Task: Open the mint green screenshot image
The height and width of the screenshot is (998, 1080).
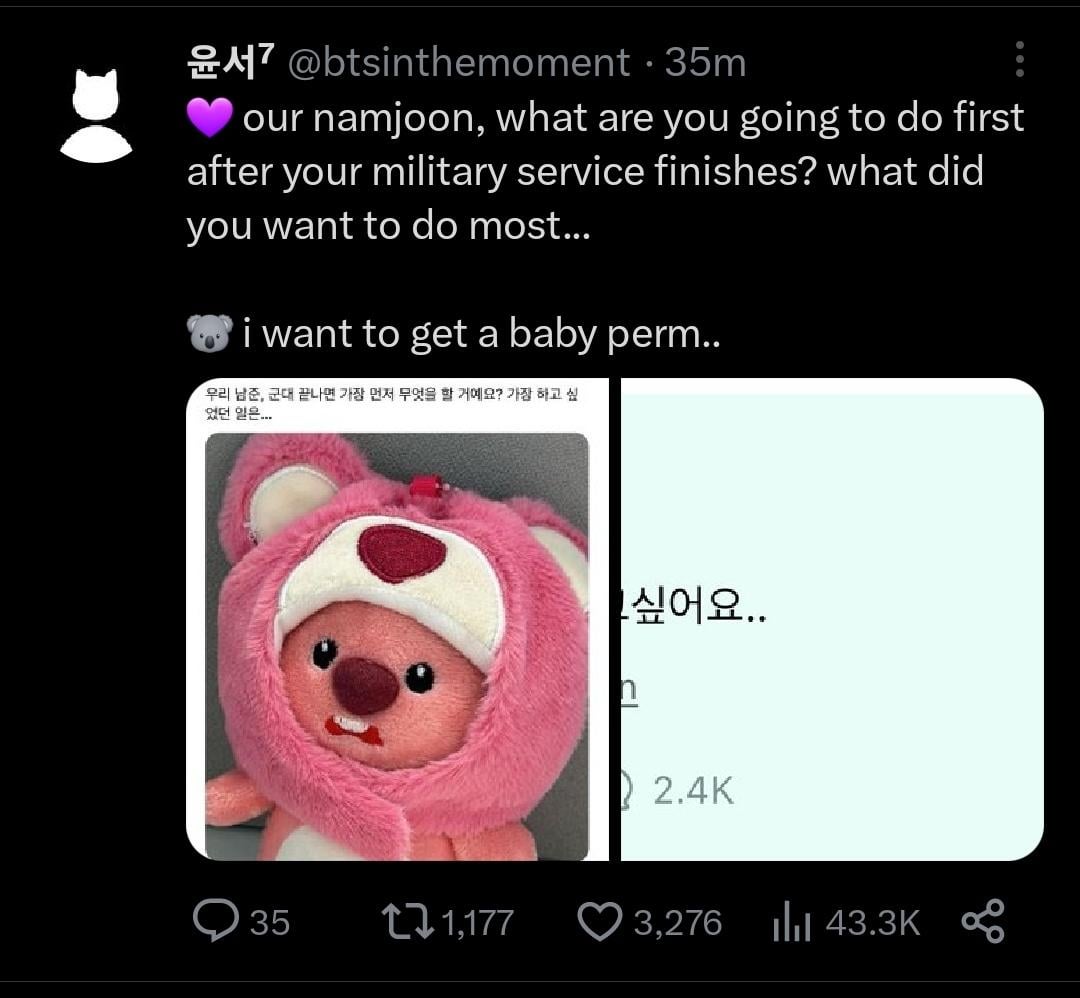Action: [x=832, y=618]
